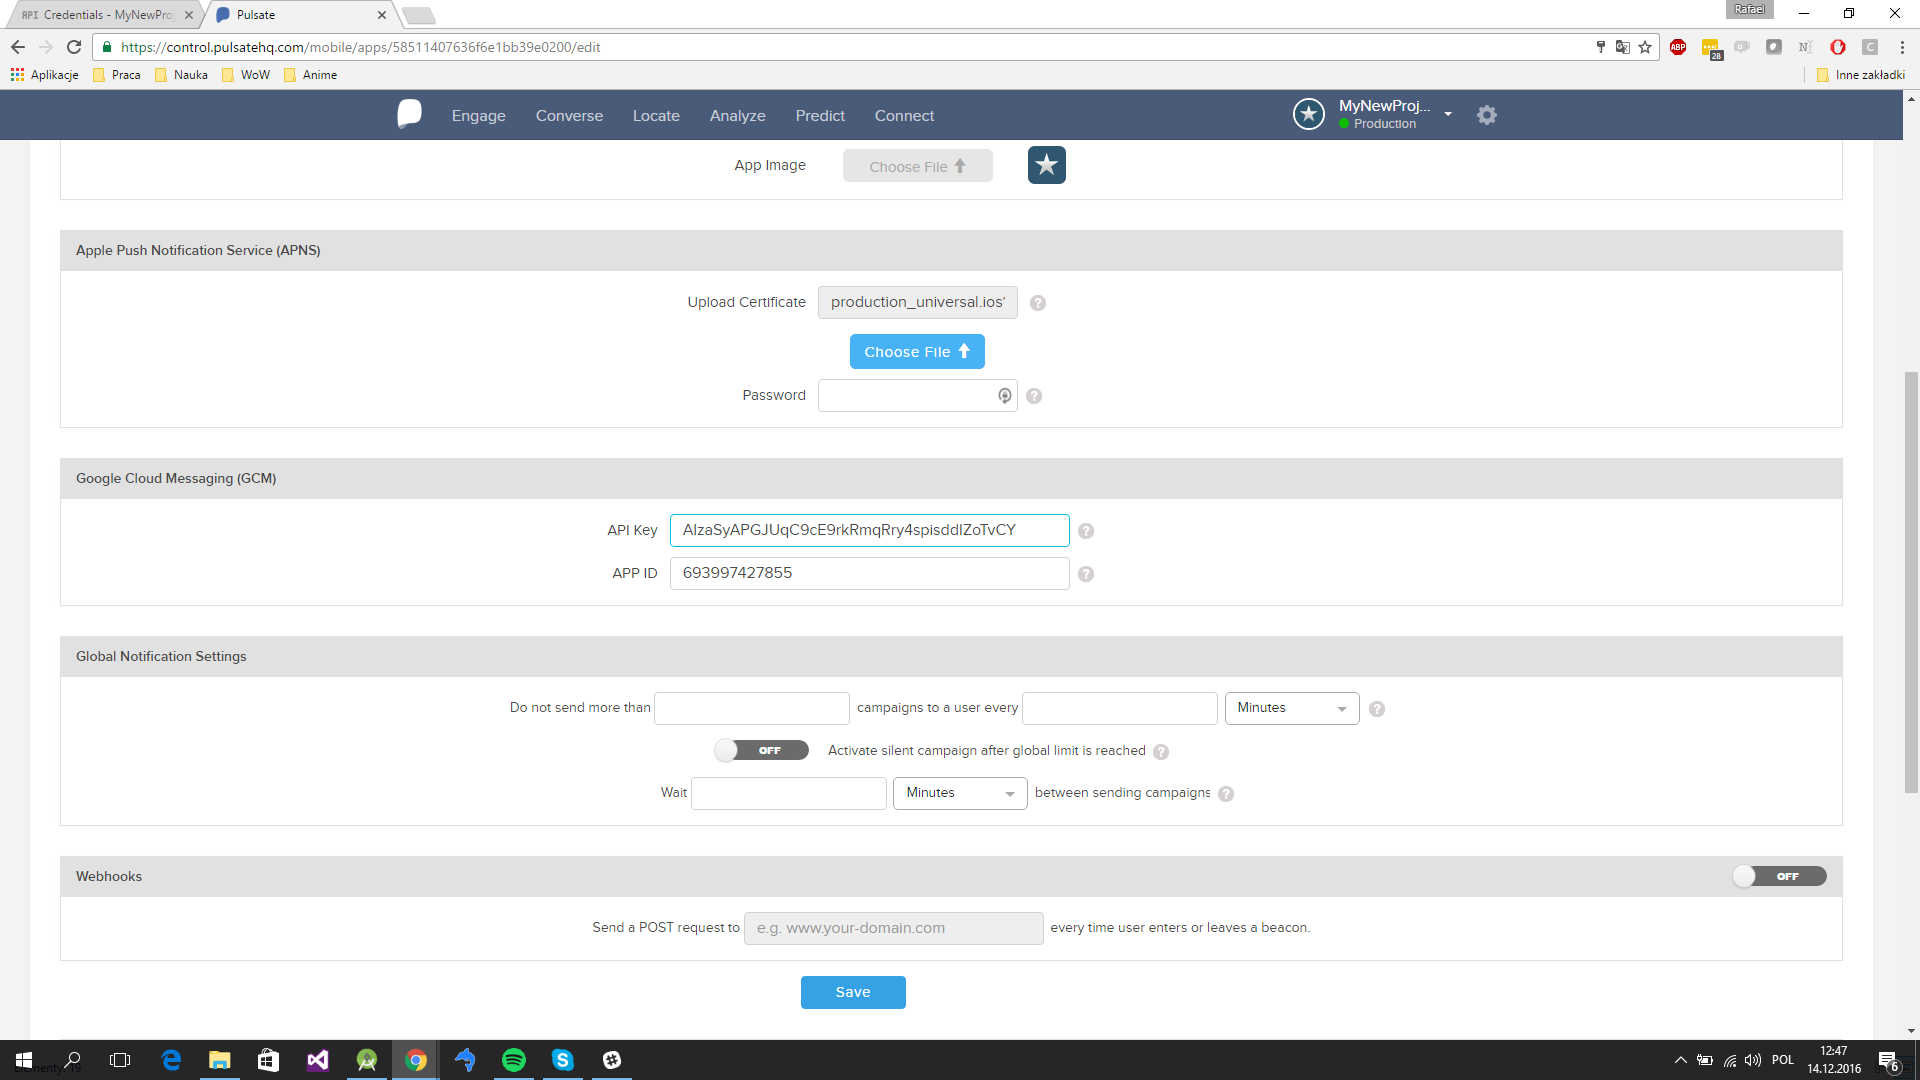
Task: Click the App Image star thumbnail
Action: tap(1046, 165)
